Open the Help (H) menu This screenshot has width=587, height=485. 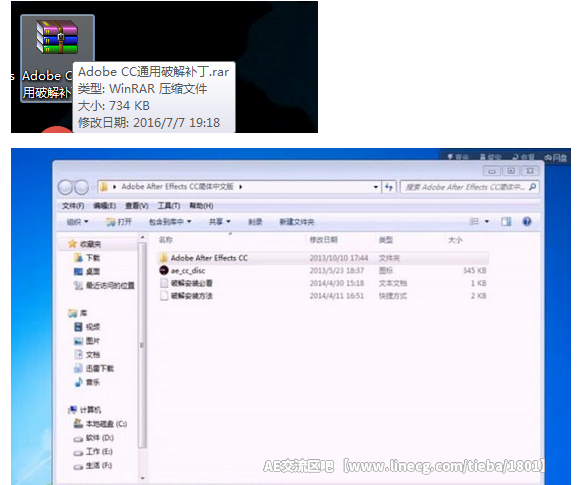pos(201,206)
